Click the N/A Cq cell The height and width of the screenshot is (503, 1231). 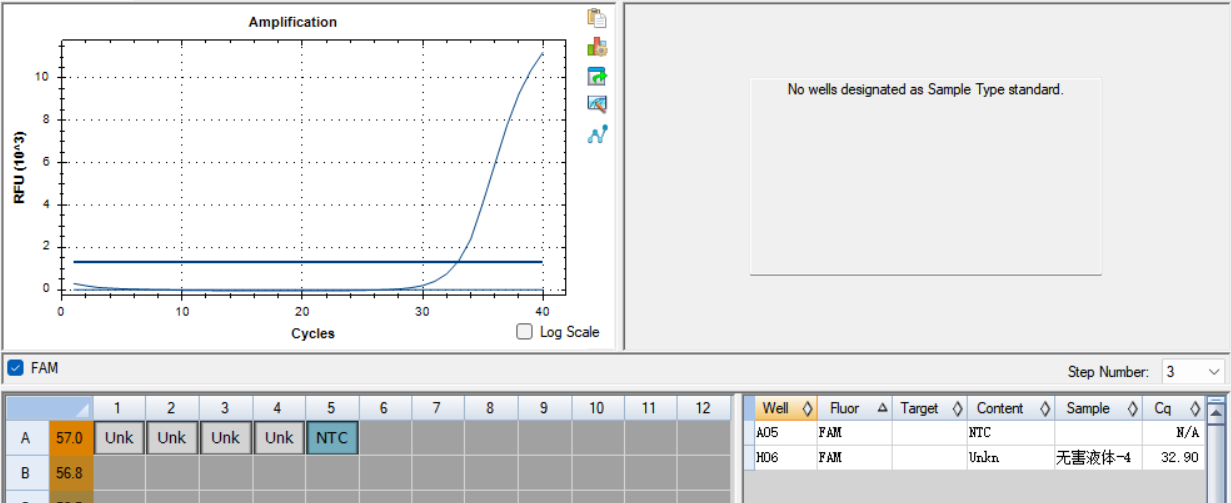[x=1173, y=433]
